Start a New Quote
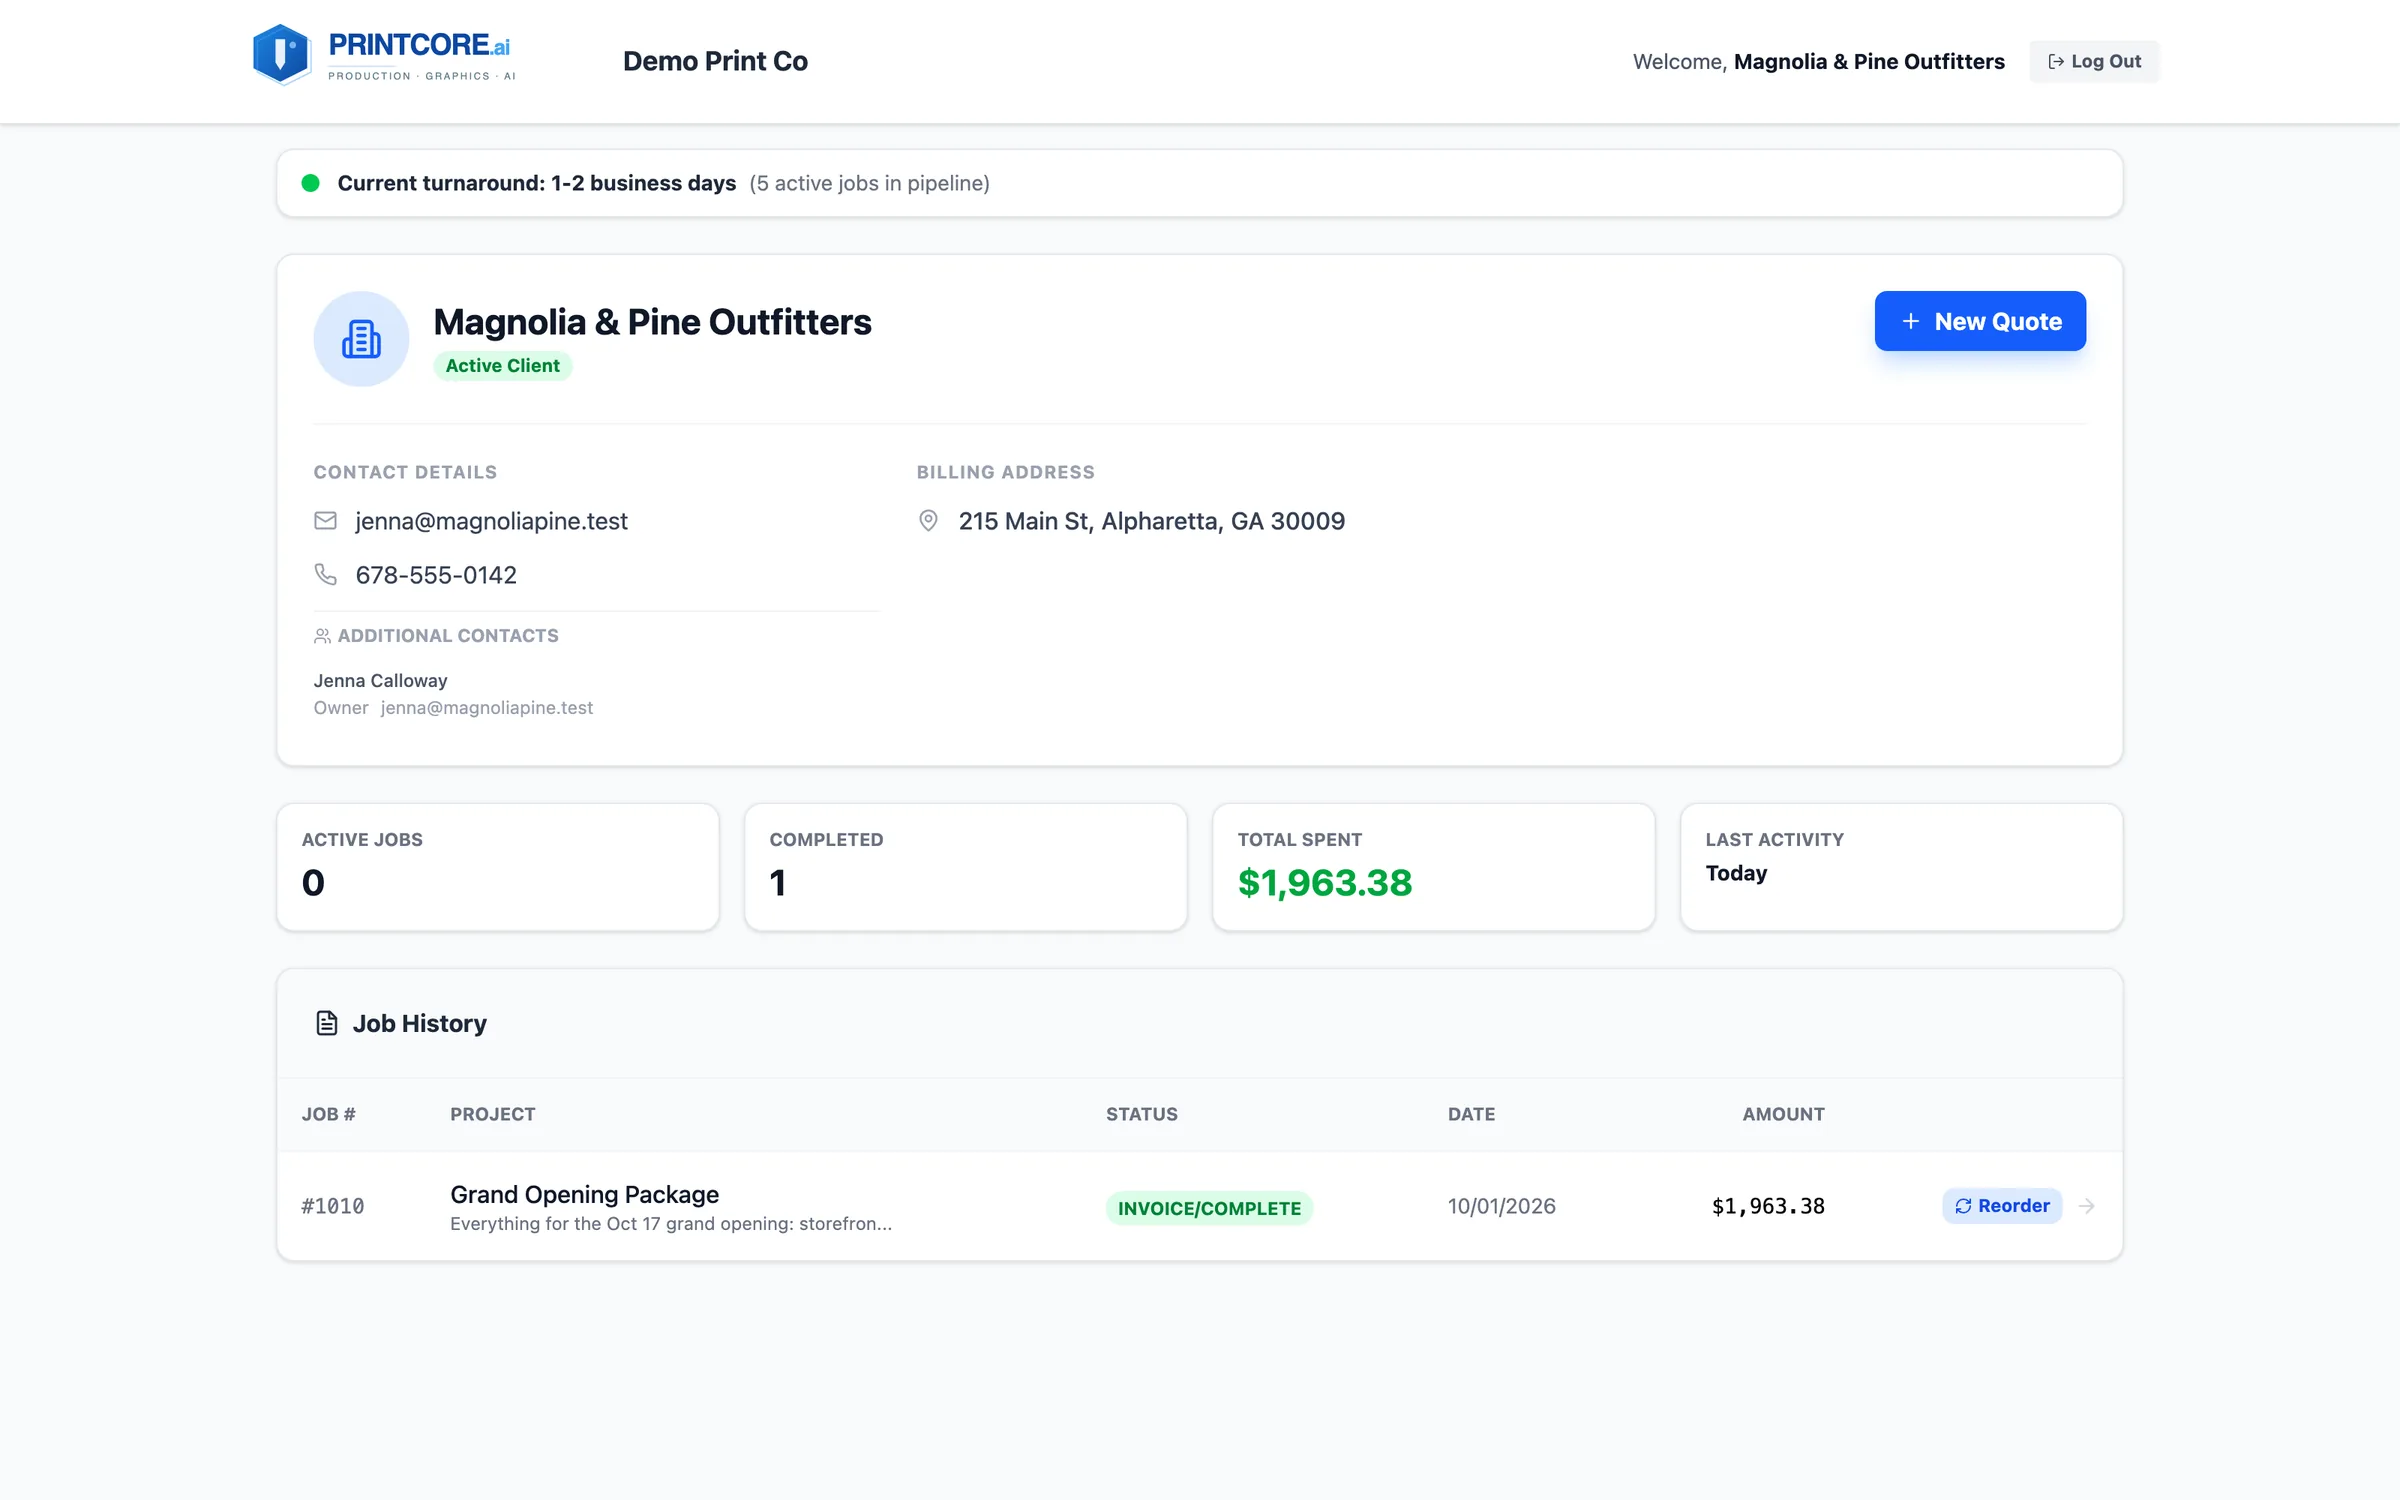The height and width of the screenshot is (1500, 2400). coord(1980,321)
